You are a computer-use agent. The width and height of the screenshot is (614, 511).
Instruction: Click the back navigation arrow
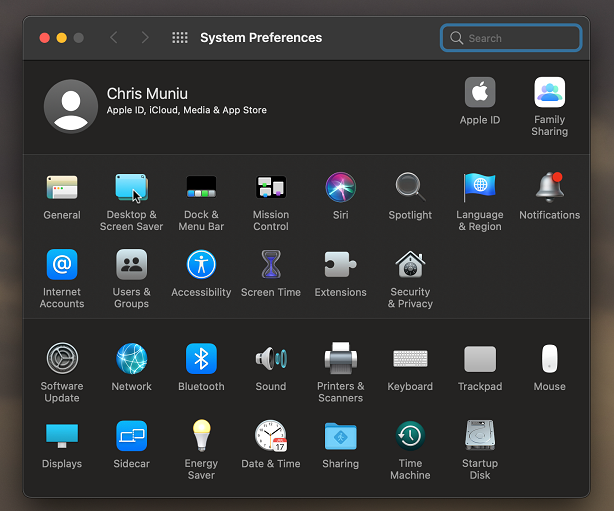coord(114,38)
